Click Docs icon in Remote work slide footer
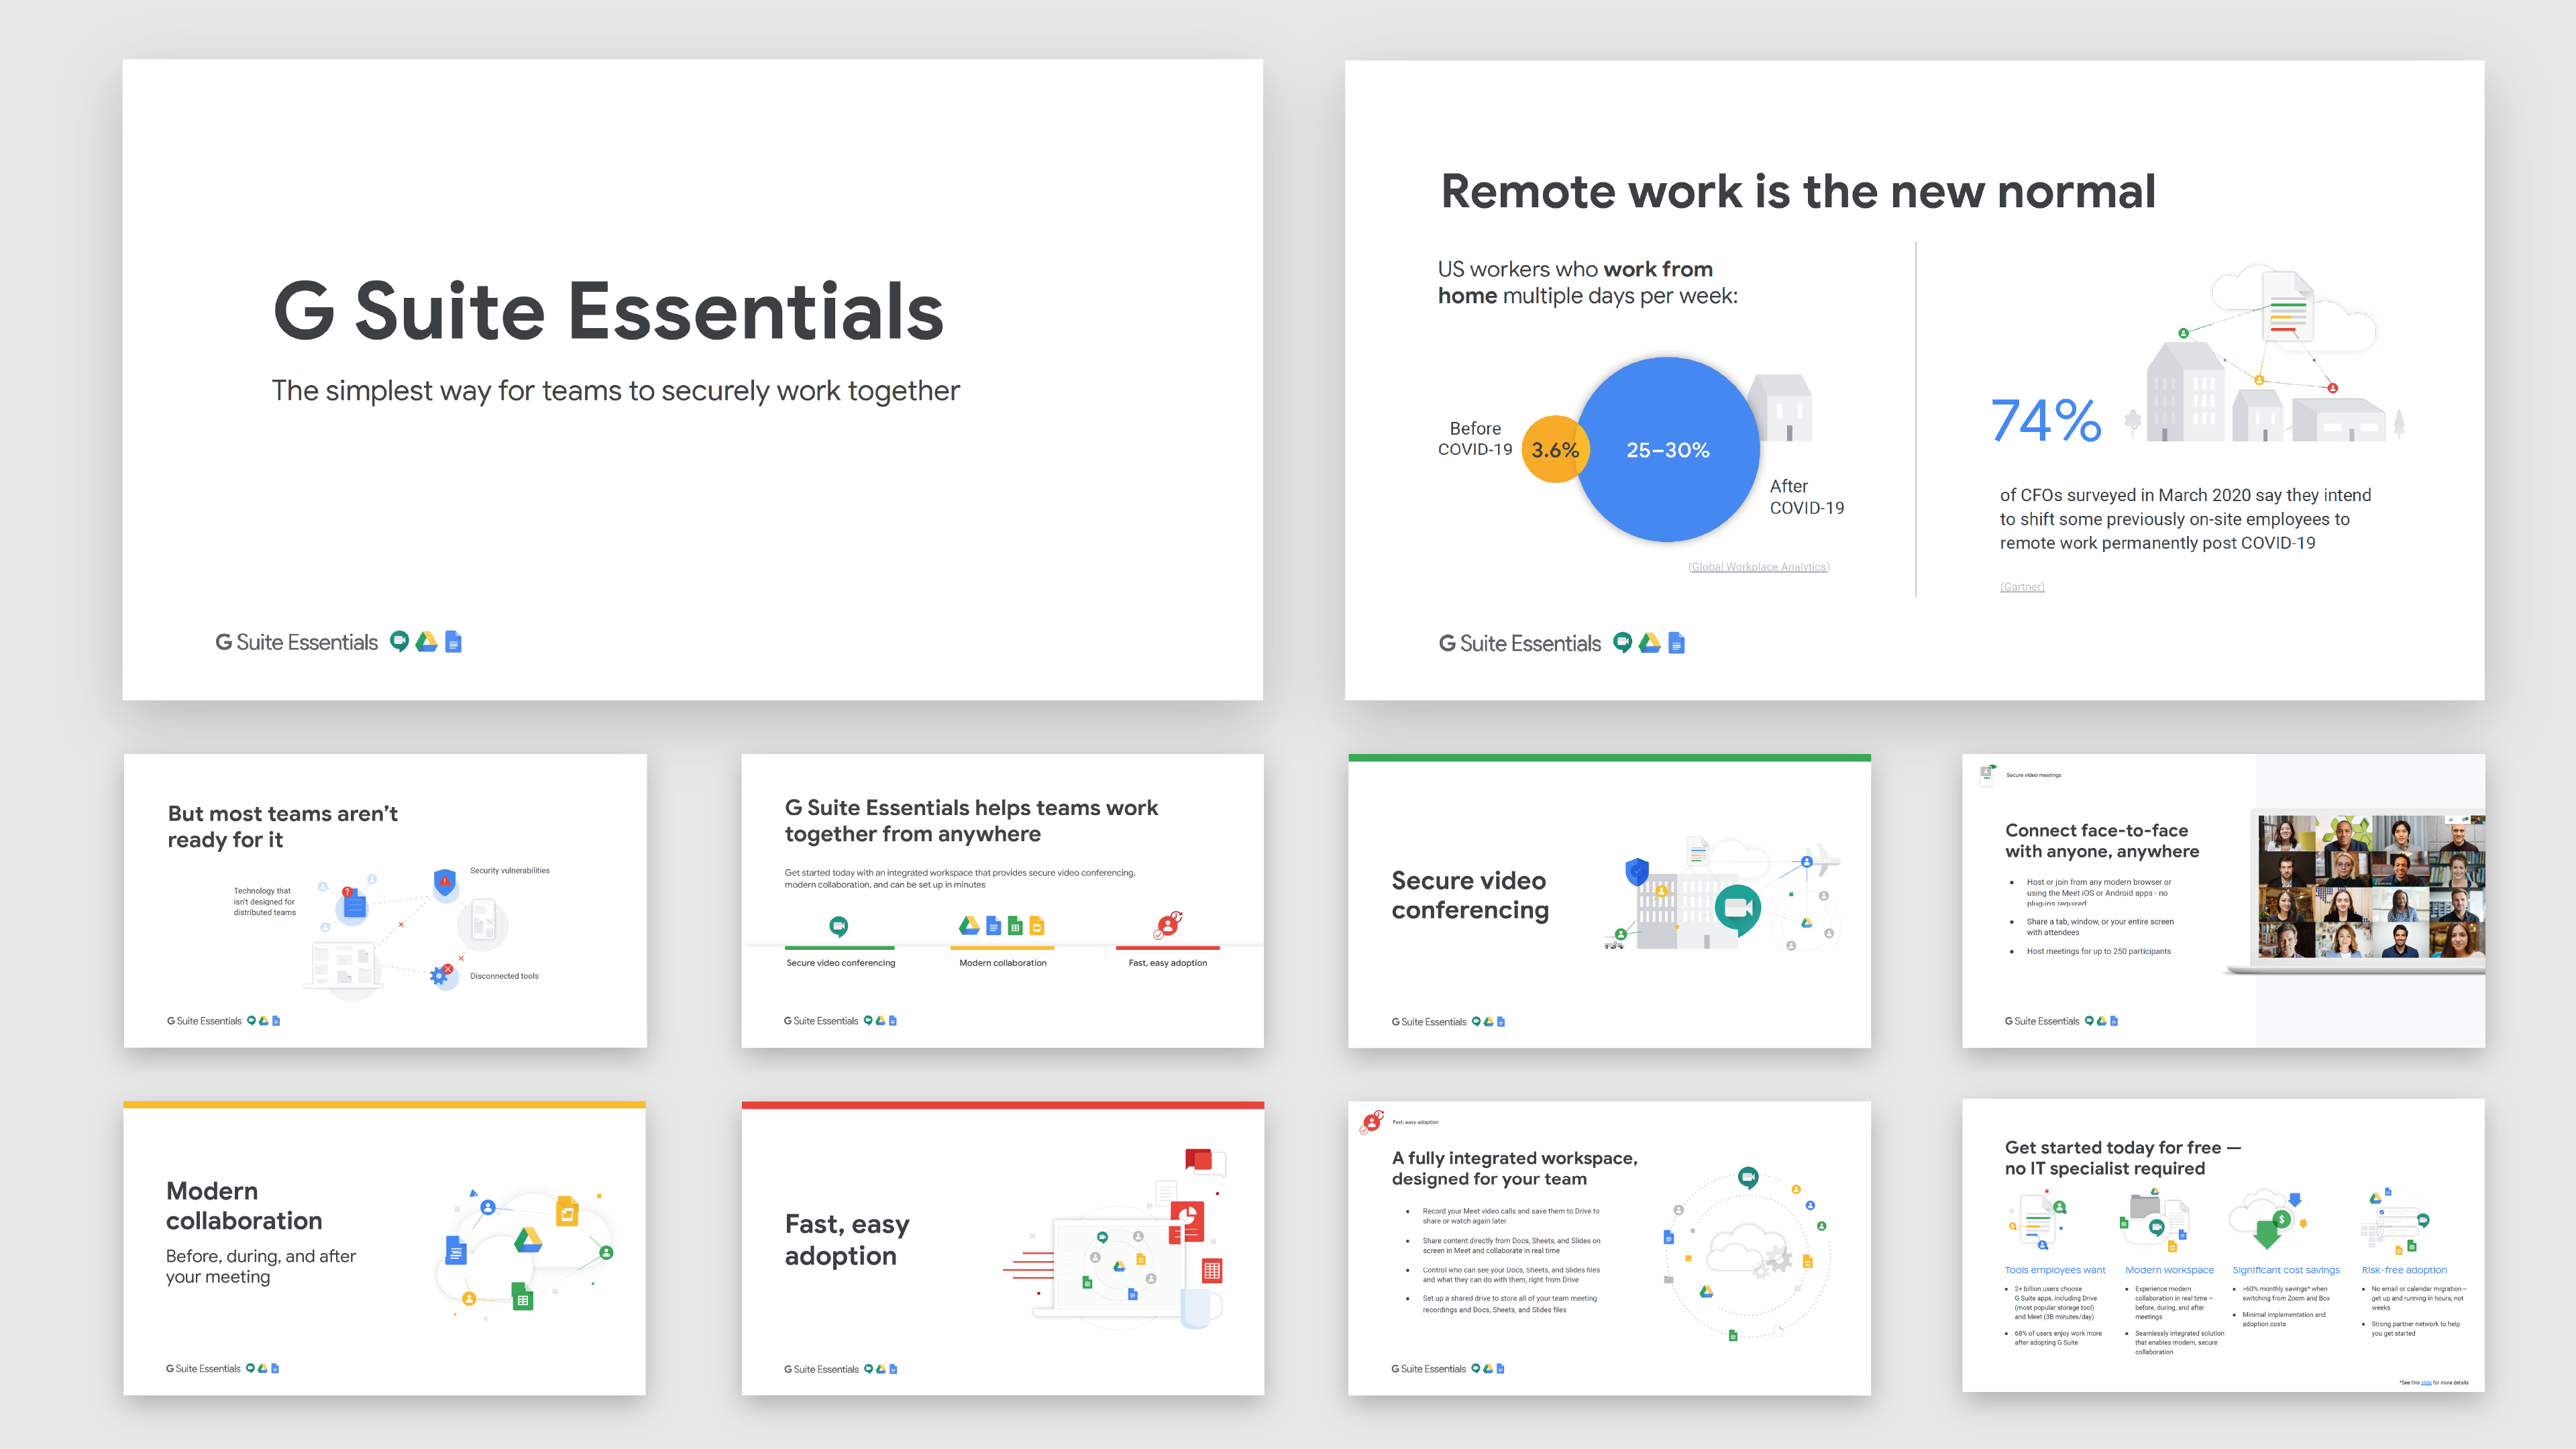Screen dimensions: 2576x1449 click(1677, 643)
